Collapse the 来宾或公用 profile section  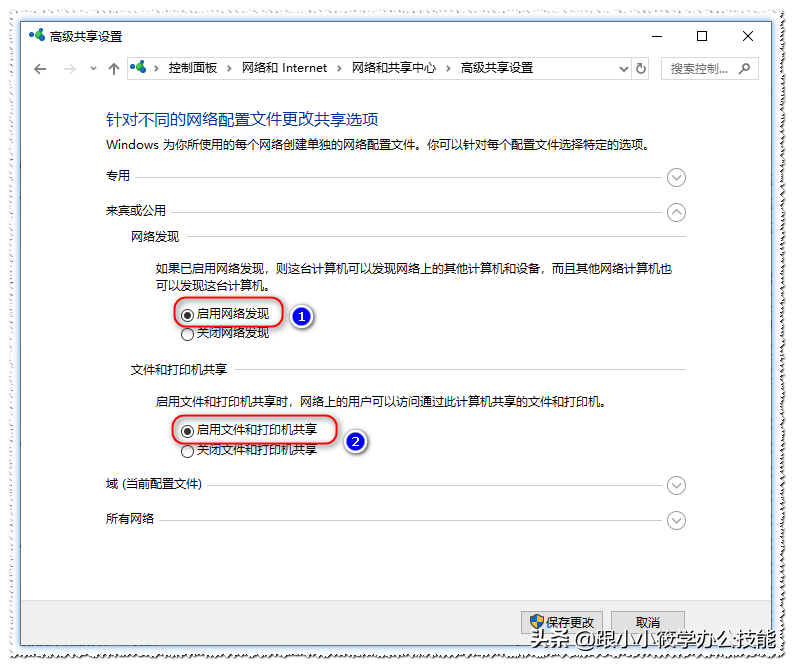tap(677, 212)
